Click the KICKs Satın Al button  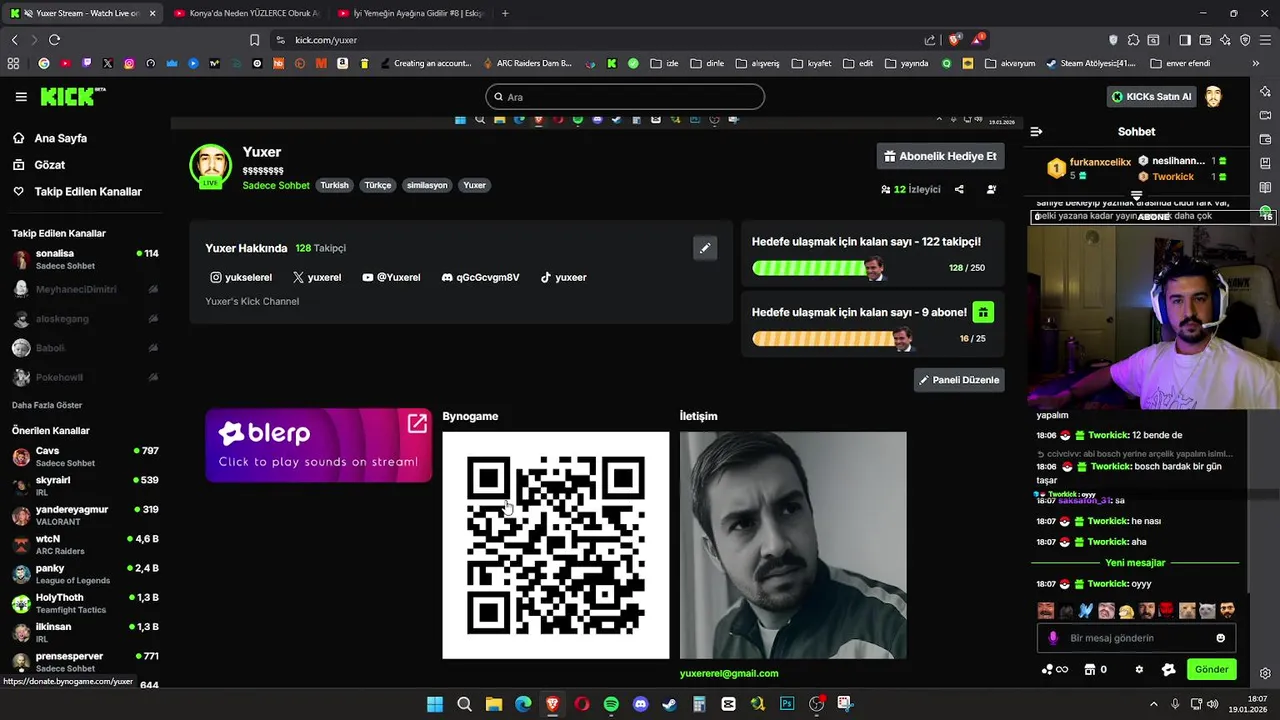[x=1152, y=97]
